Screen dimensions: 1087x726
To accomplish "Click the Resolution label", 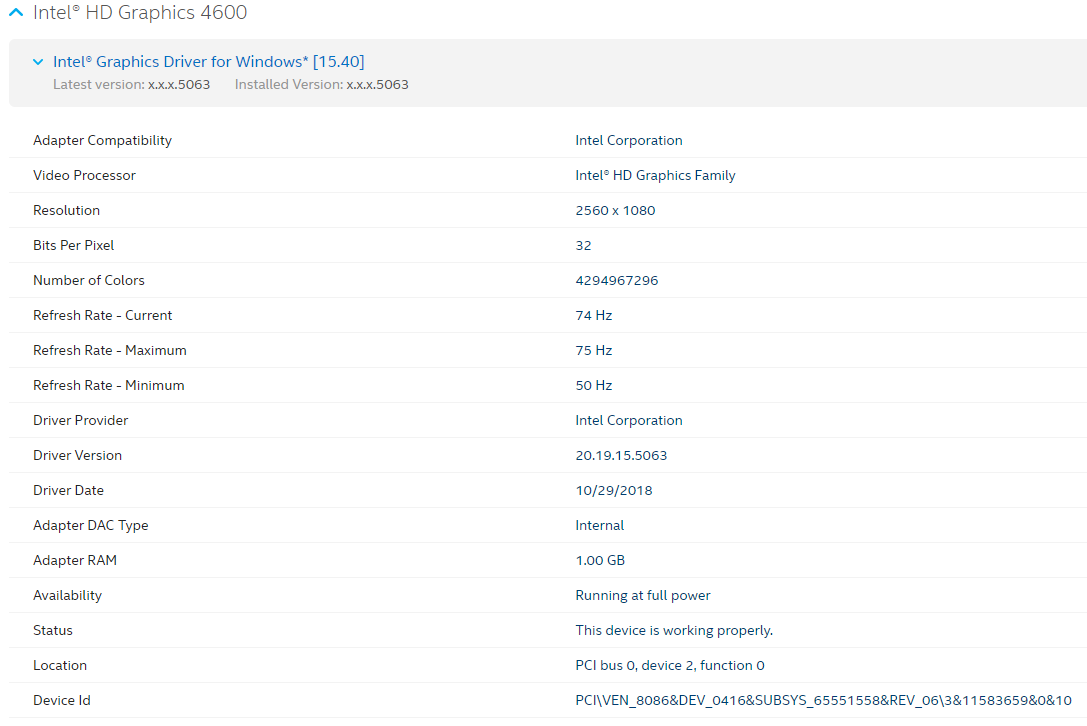I will coord(67,210).
